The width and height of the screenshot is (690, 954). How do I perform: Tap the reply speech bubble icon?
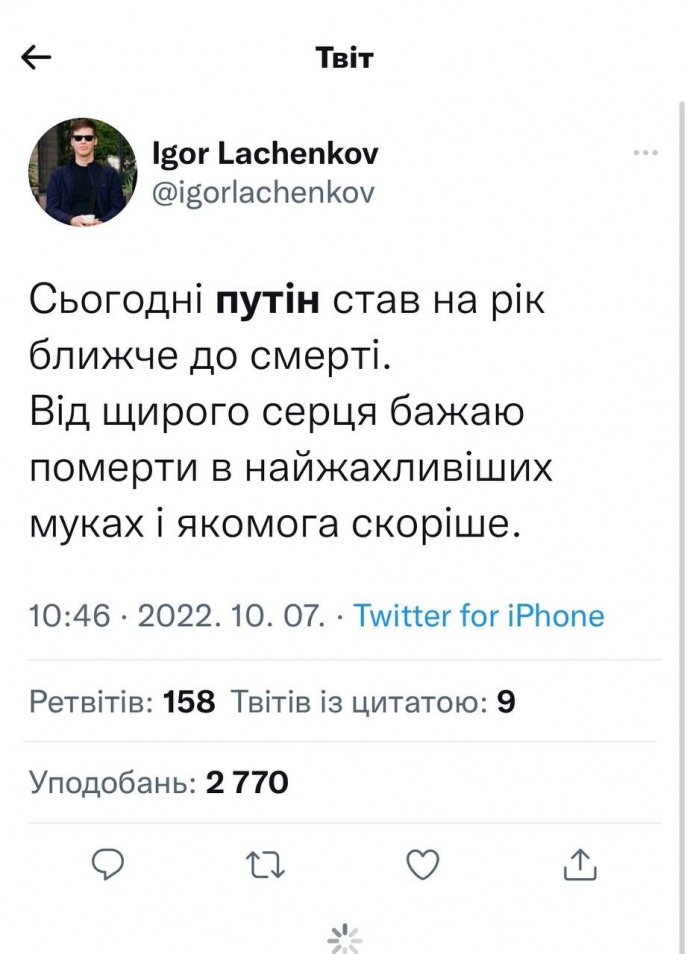coord(107,864)
